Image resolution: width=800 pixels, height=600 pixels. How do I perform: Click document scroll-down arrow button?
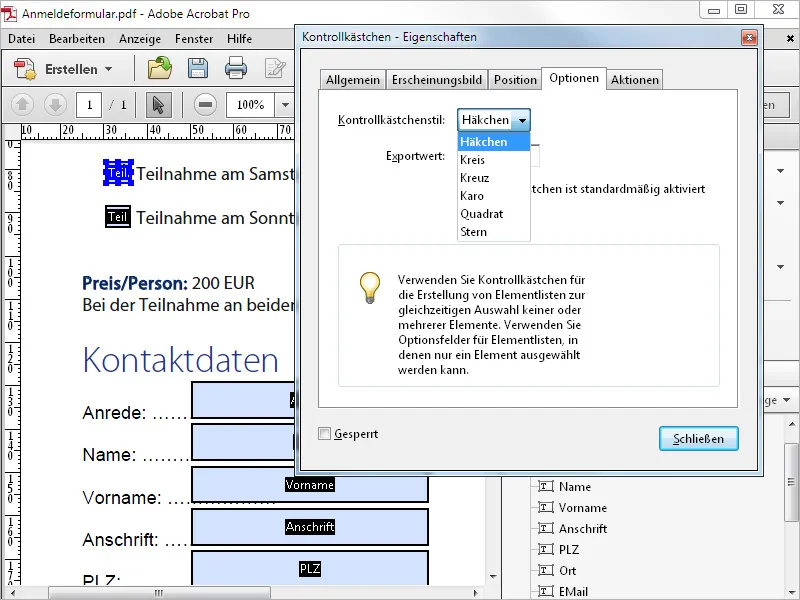tap(493, 577)
